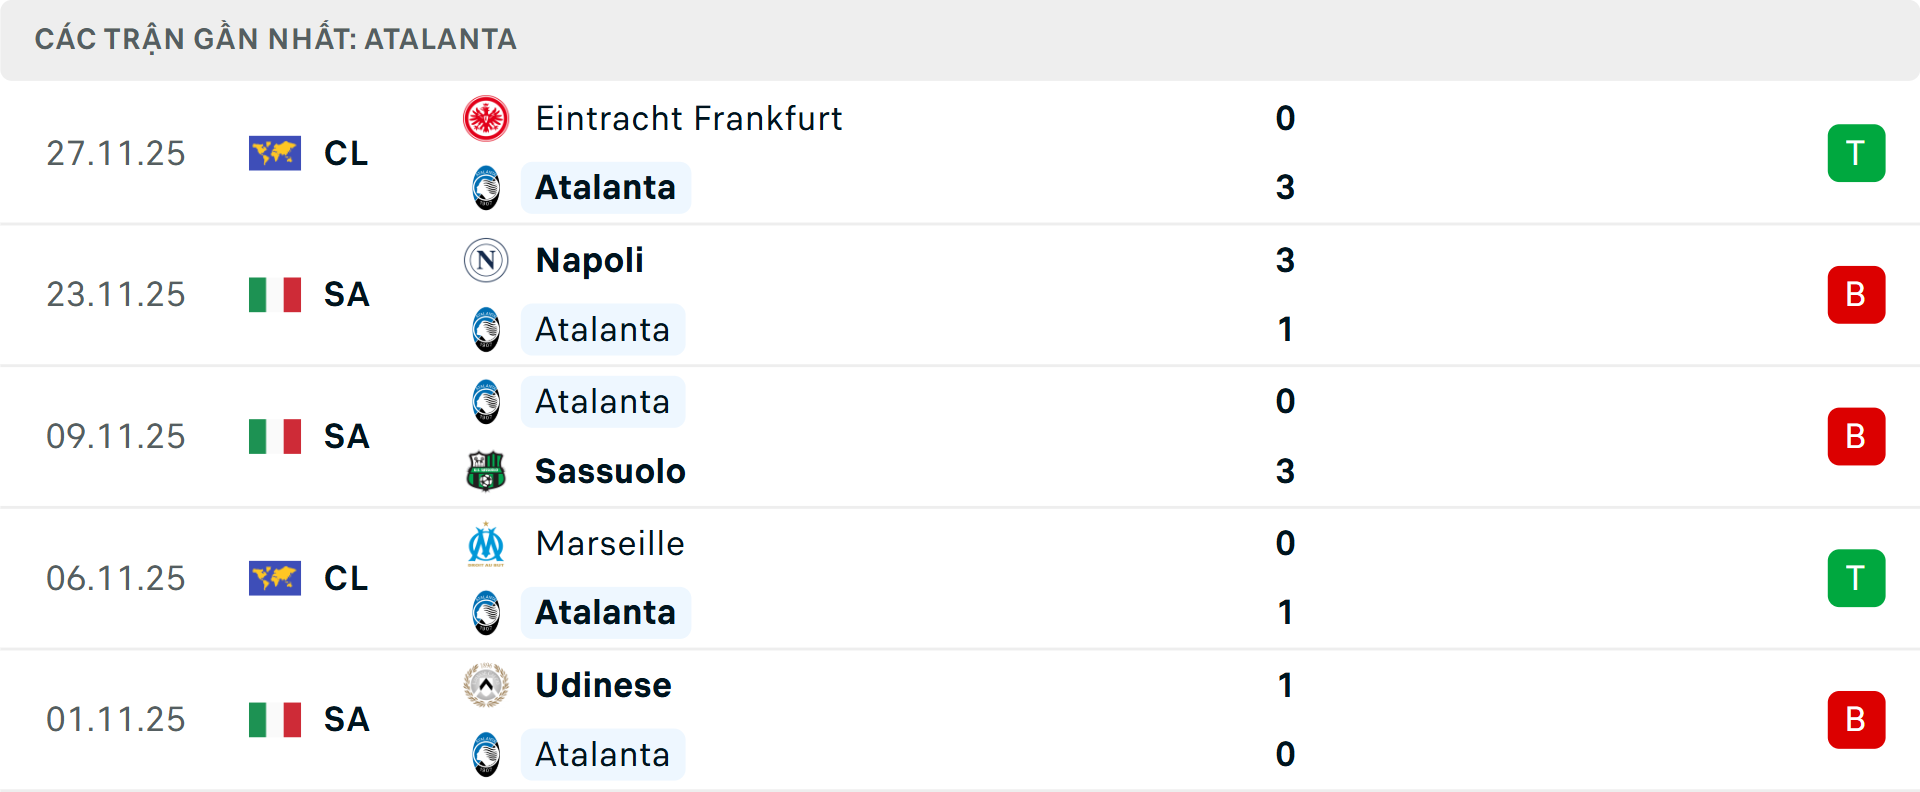The image size is (1920, 792).
Task: Click the red B badge for Sassuolo match
Action: point(1856,437)
